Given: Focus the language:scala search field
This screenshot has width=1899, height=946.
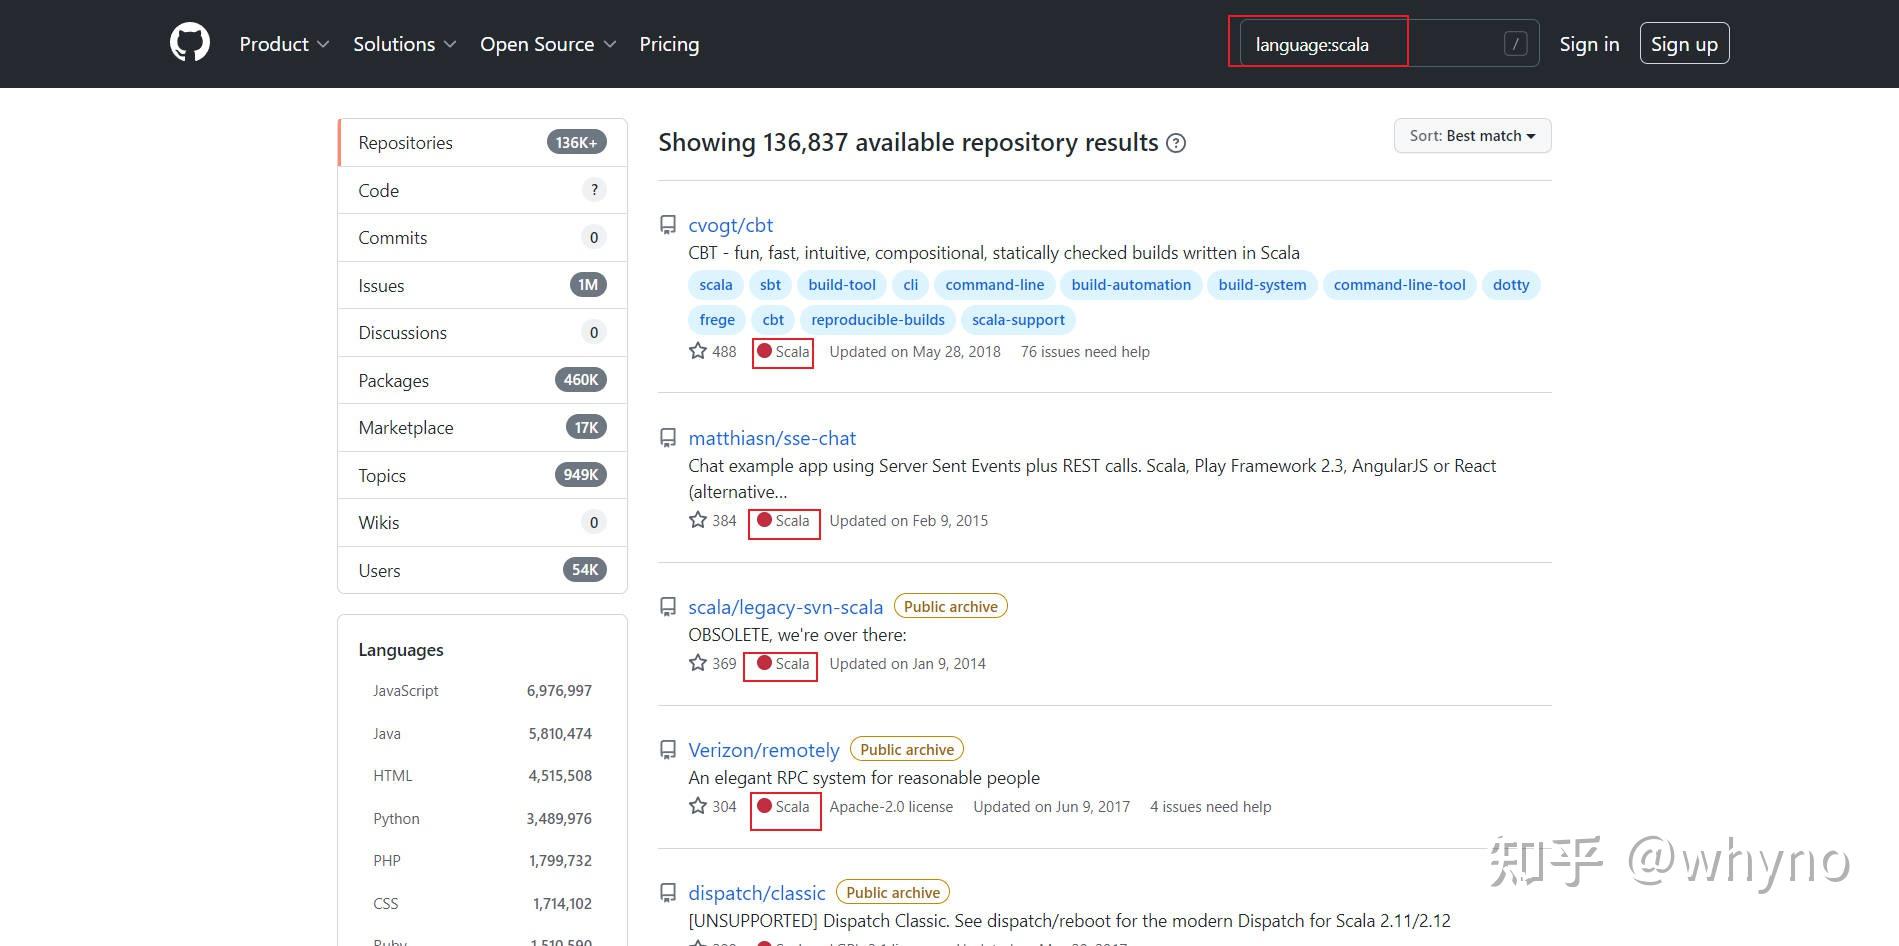Looking at the screenshot, I should coord(1370,44).
